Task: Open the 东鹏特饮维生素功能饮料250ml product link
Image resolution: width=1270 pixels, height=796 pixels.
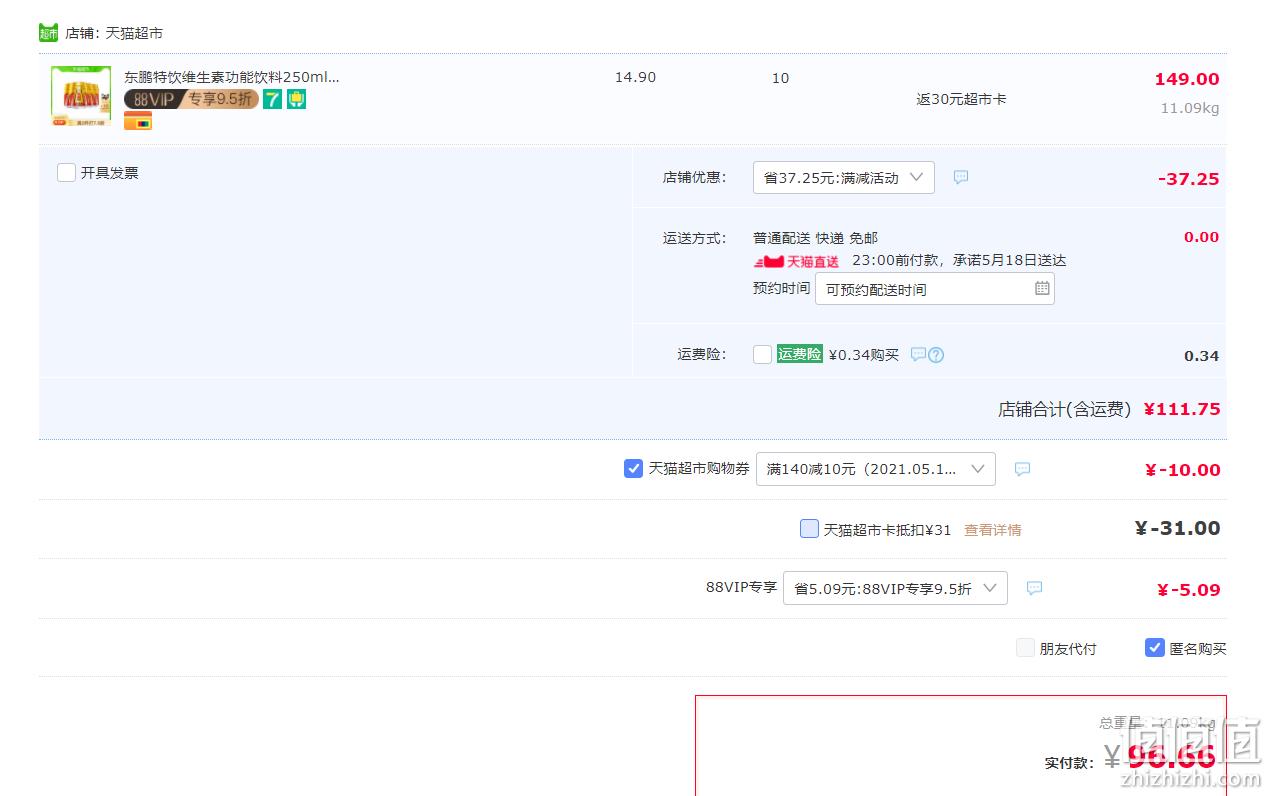Action: [232, 77]
